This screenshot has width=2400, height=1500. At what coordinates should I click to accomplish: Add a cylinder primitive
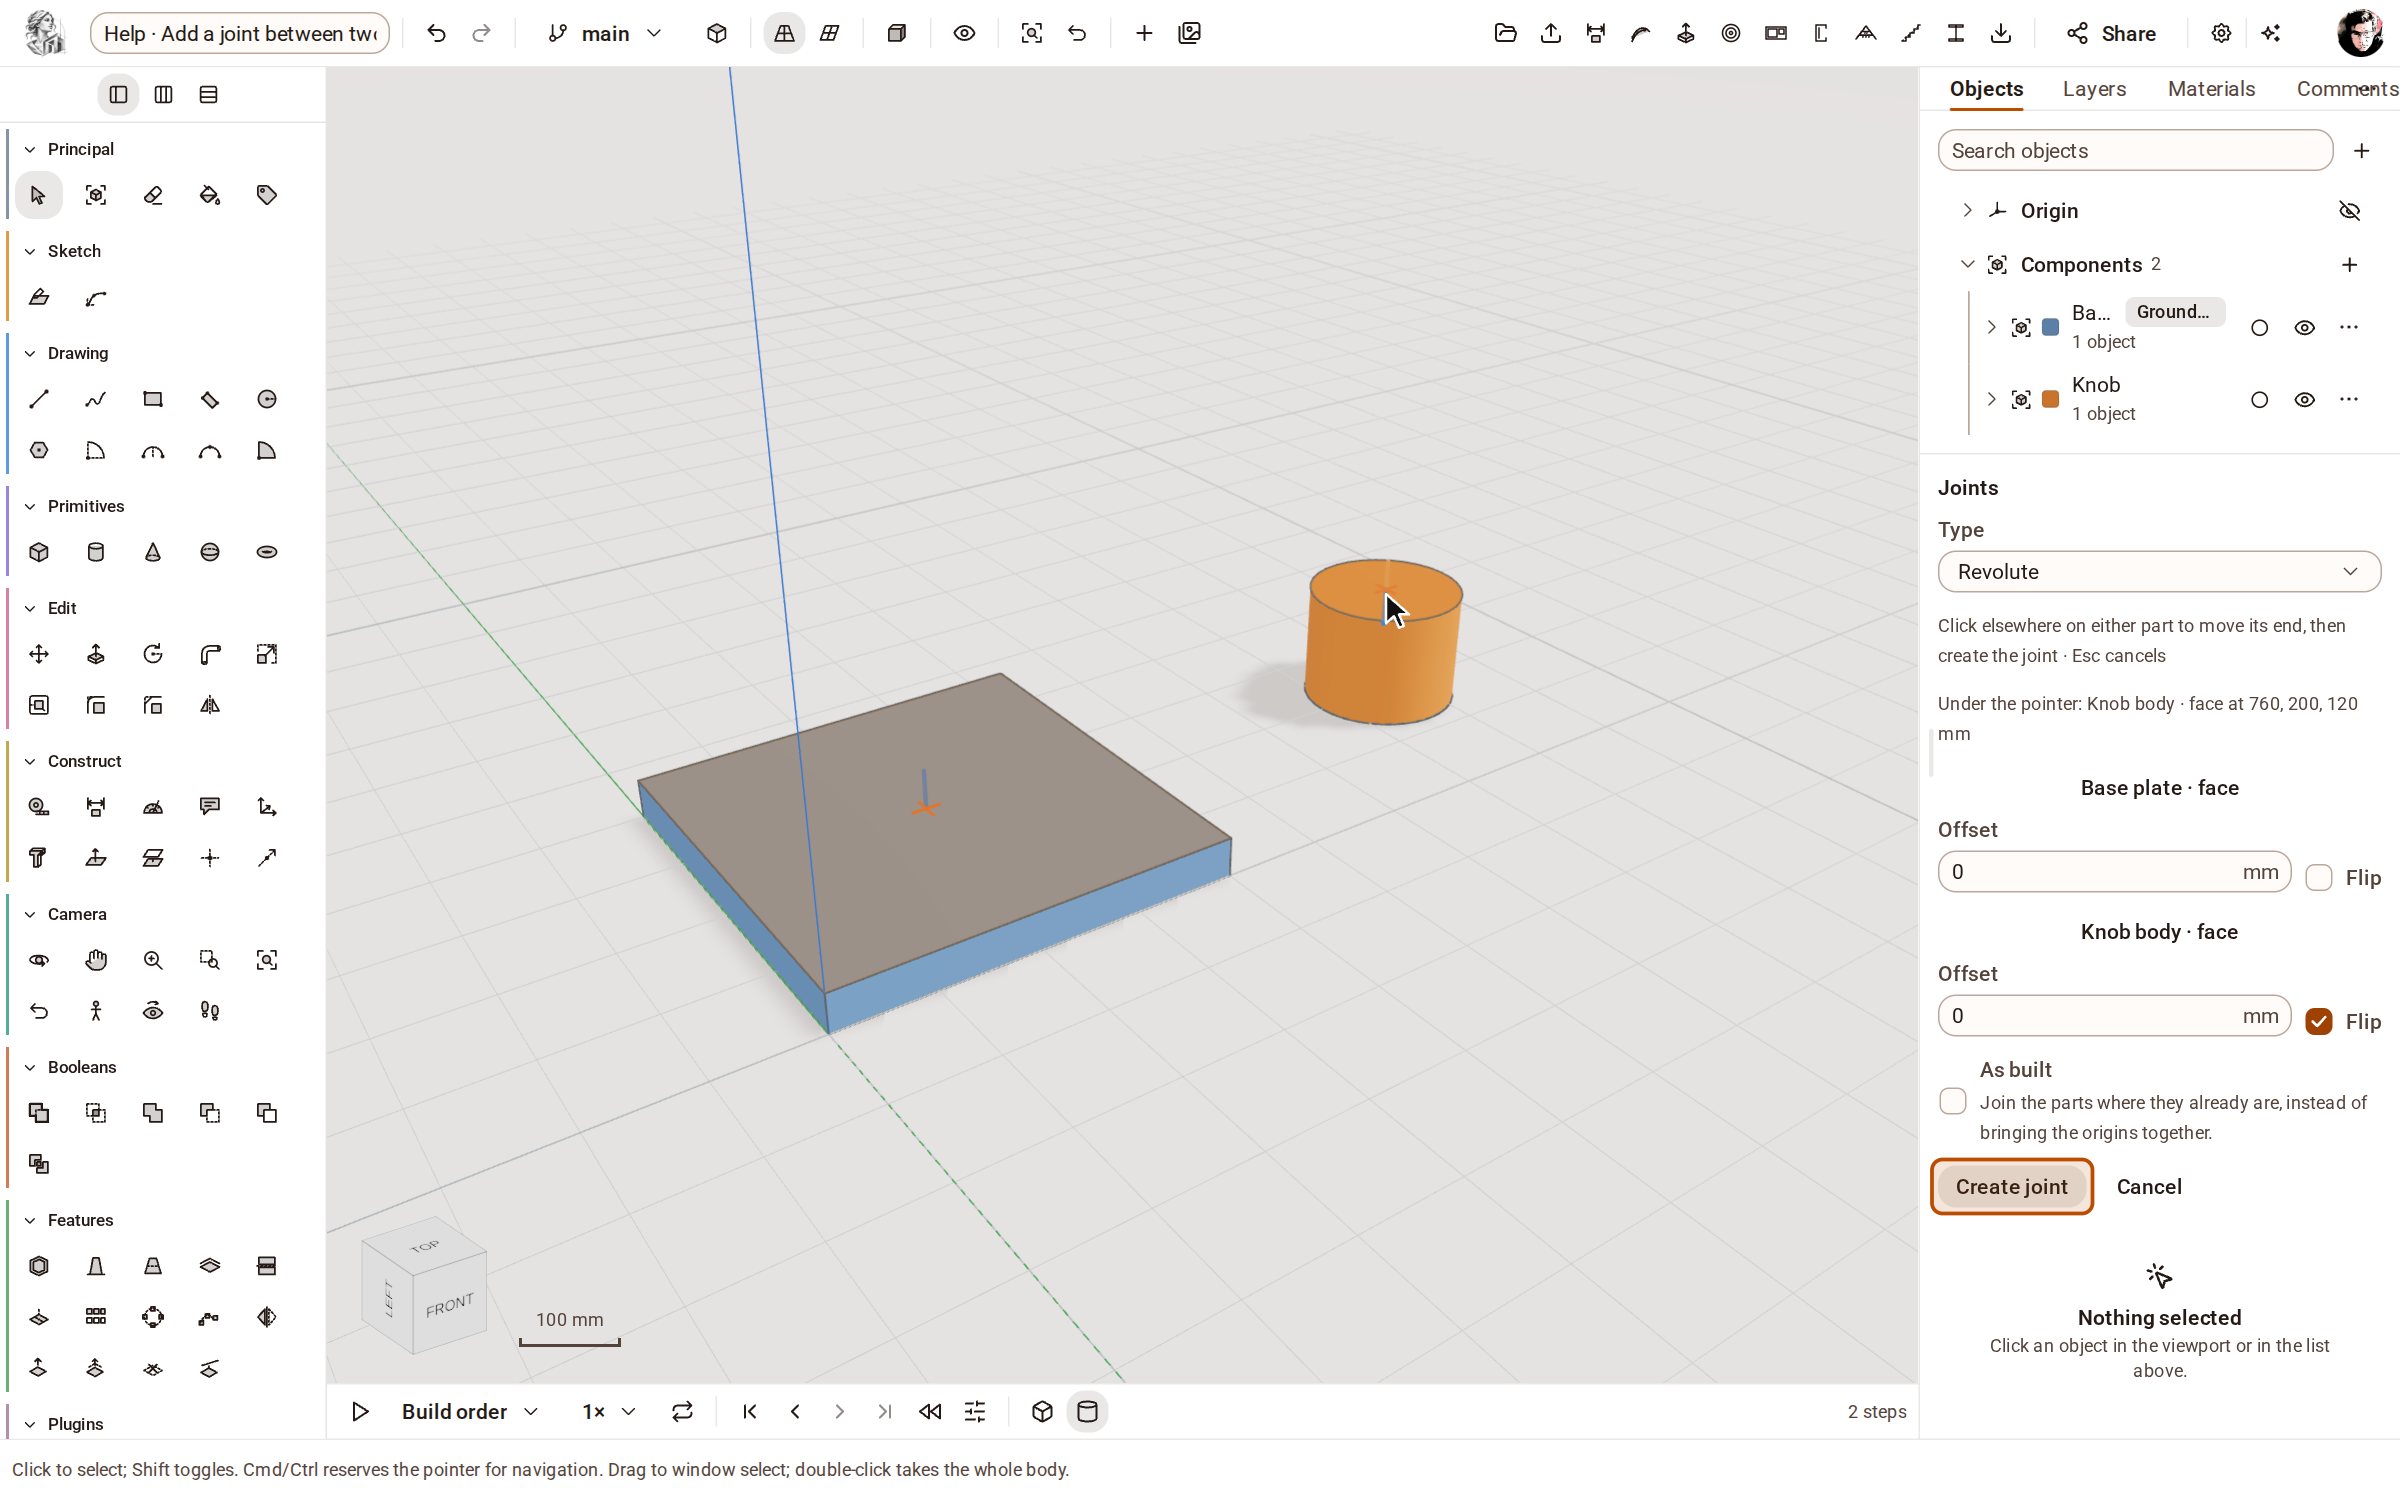(96, 552)
